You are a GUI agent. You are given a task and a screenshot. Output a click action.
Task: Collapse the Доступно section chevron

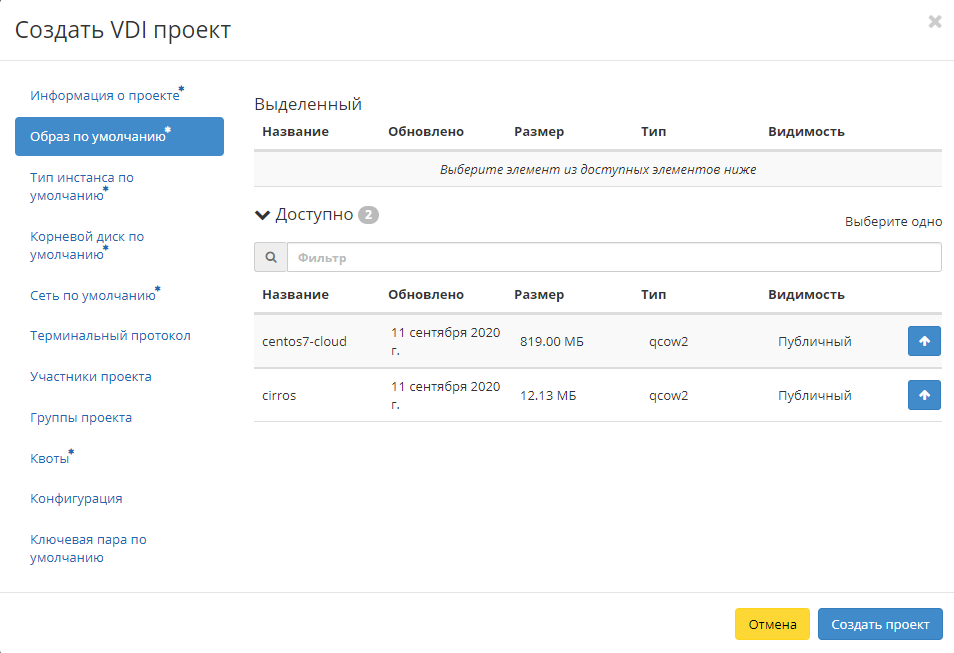[x=263, y=215]
